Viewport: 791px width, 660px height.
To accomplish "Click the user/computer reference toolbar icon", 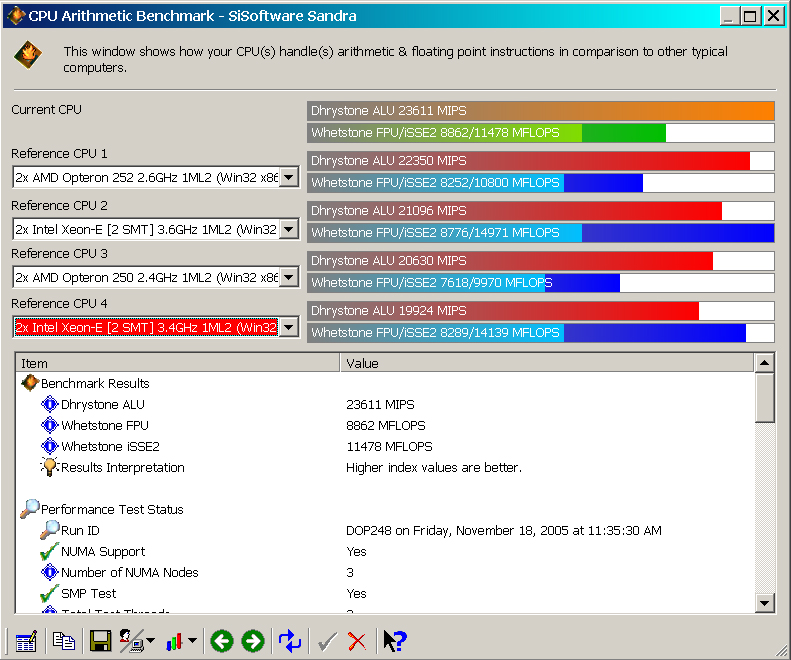I will point(132,641).
